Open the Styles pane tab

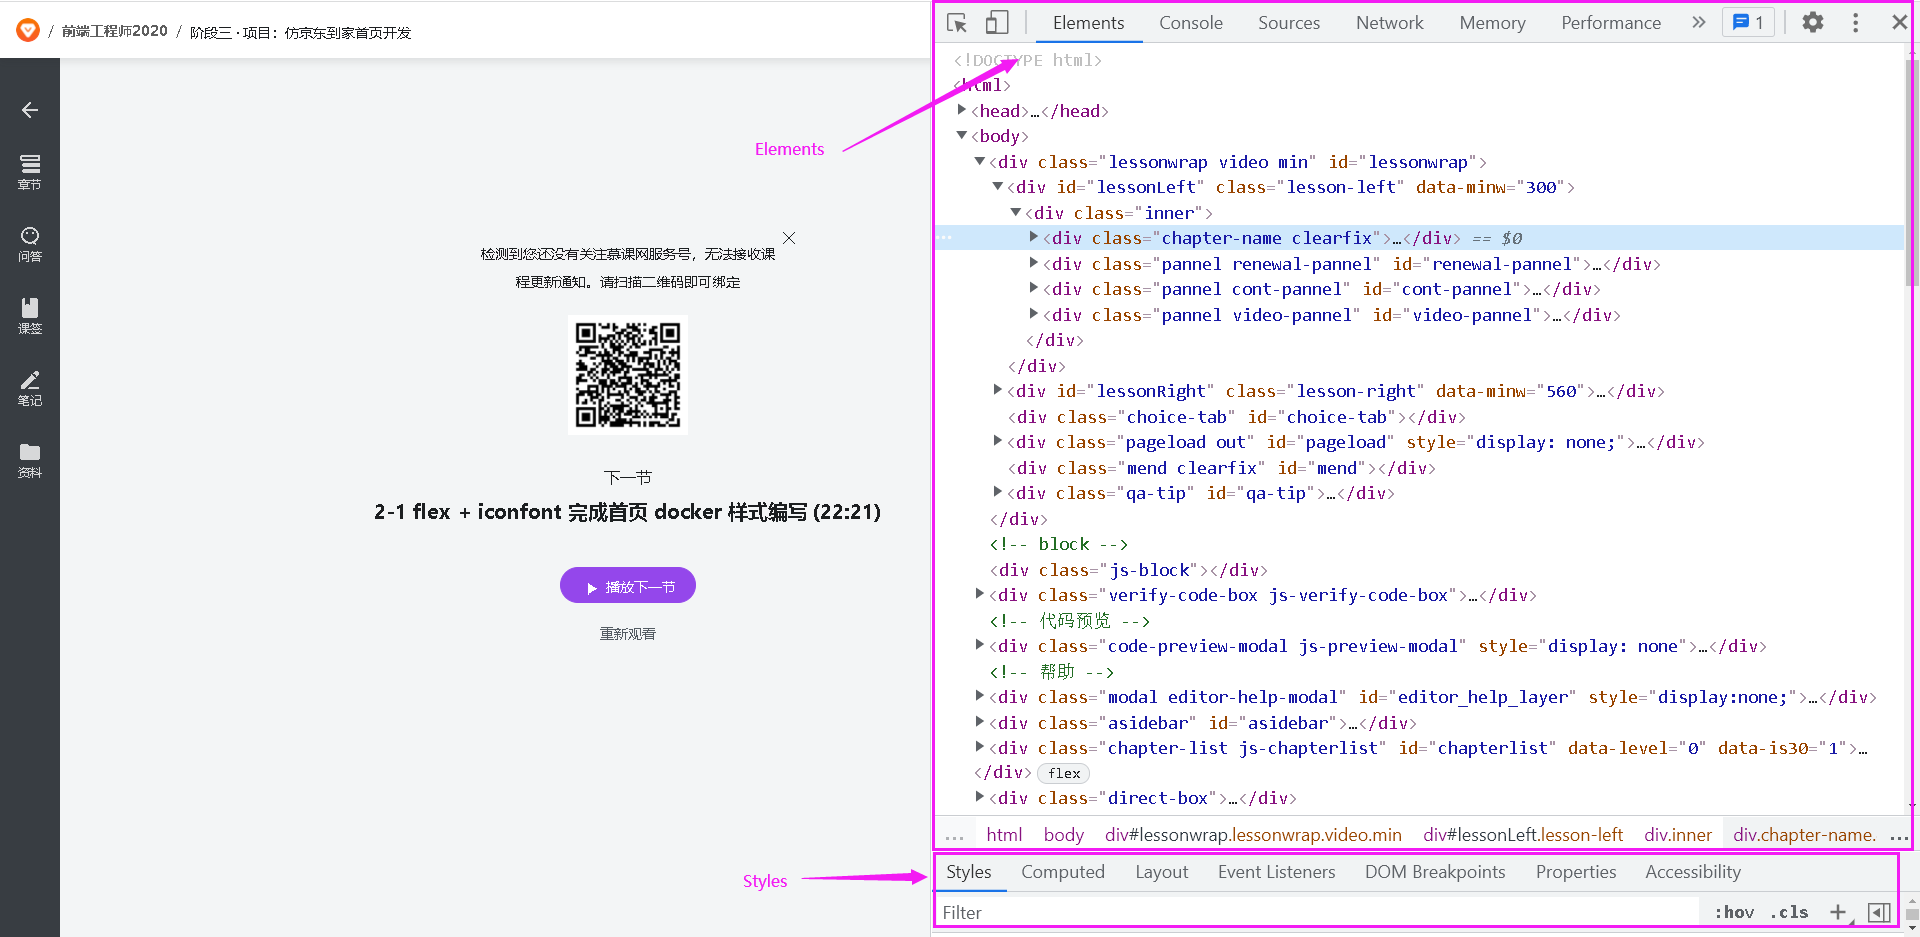(x=969, y=872)
